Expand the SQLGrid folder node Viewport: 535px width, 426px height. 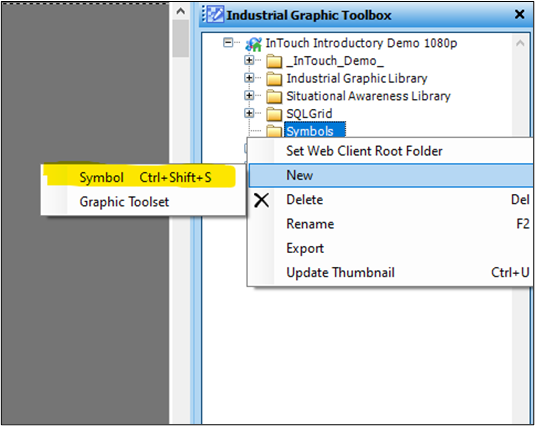click(x=249, y=113)
